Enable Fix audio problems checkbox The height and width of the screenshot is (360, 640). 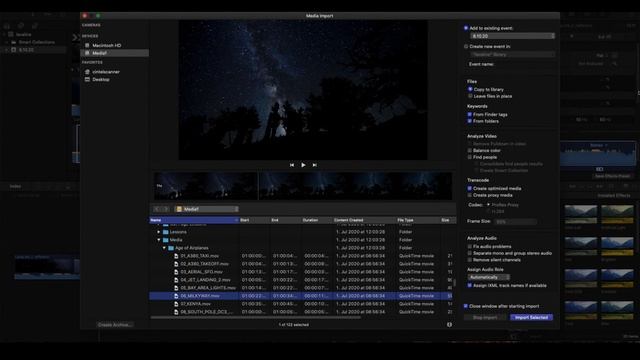pos(469,247)
